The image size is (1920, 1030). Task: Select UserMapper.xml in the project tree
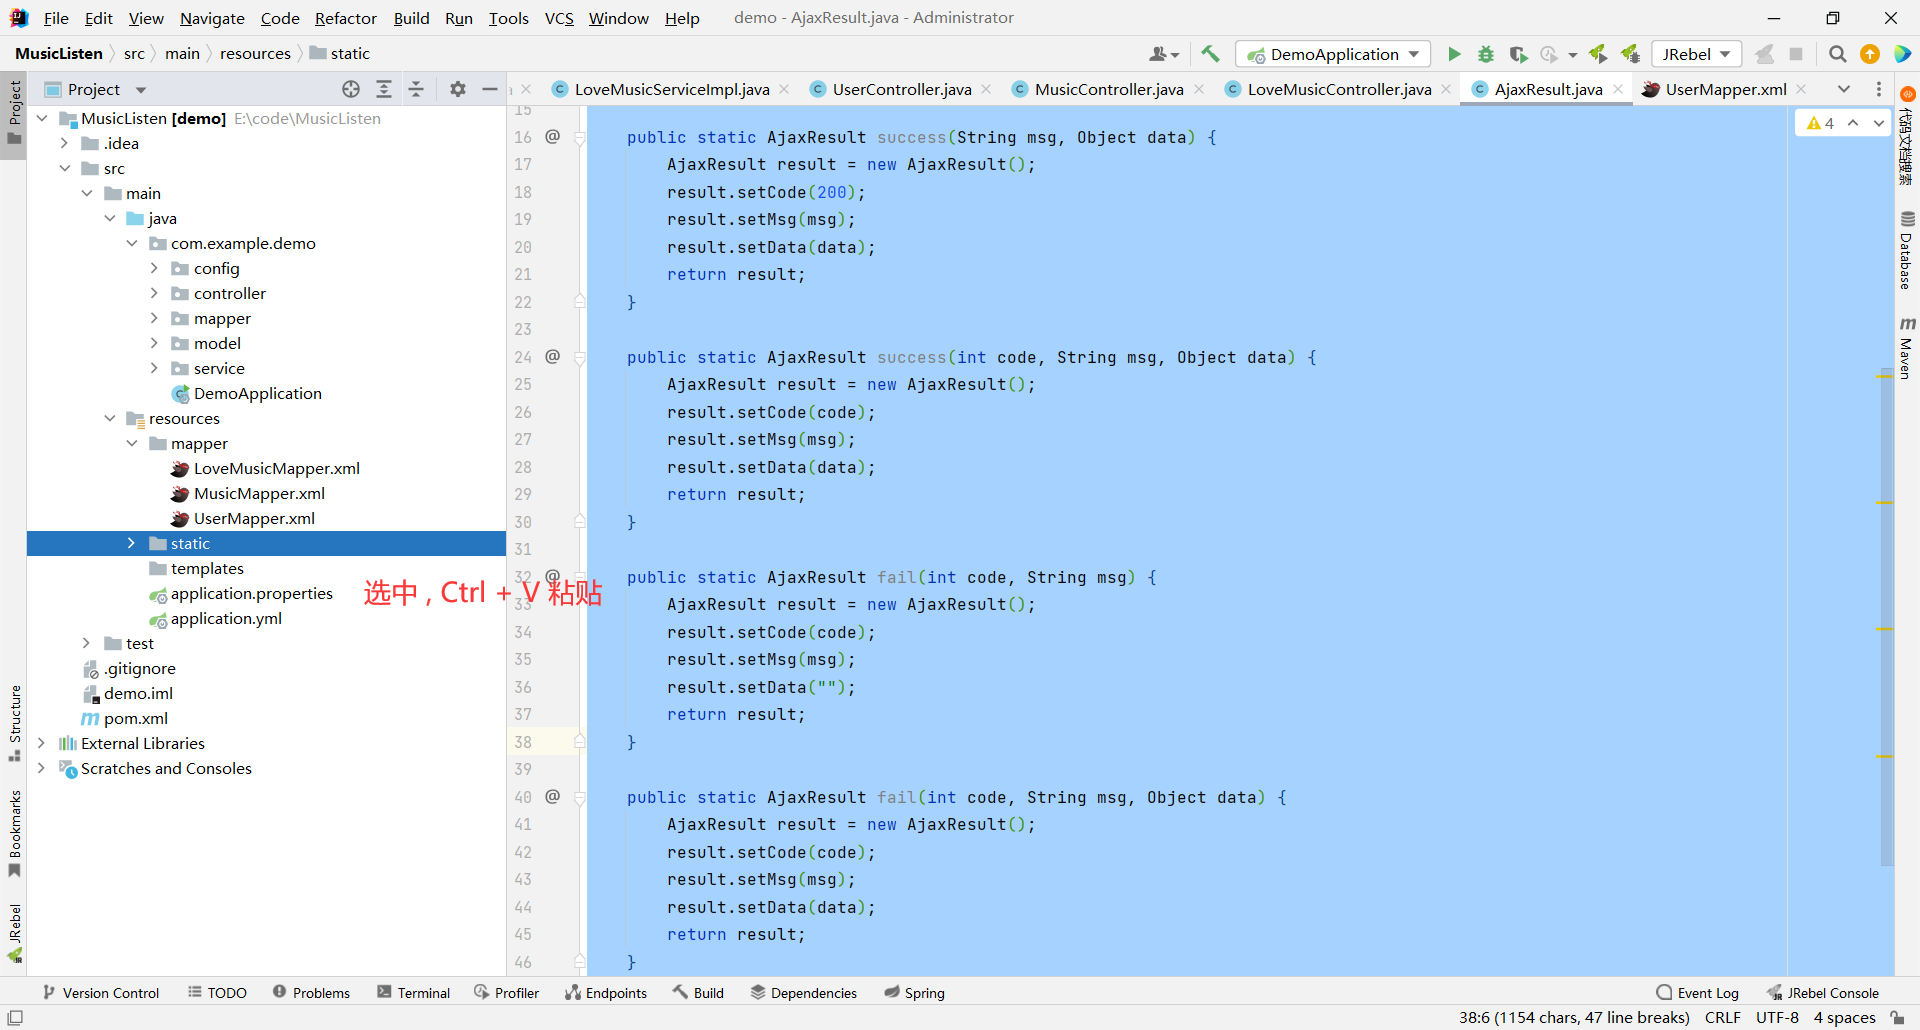[254, 518]
